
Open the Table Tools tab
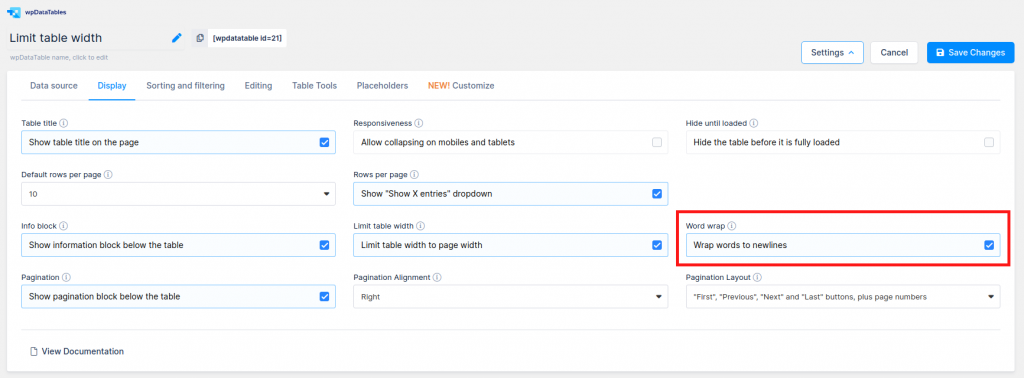[x=314, y=86]
